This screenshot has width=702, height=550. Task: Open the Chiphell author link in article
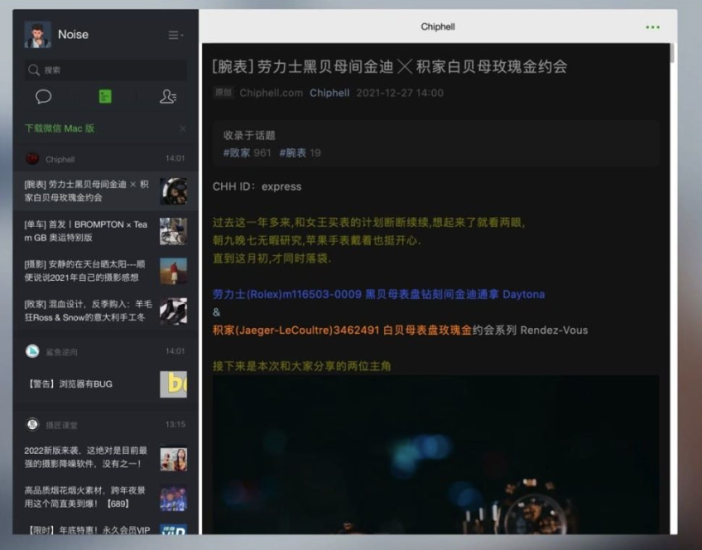pos(329,93)
